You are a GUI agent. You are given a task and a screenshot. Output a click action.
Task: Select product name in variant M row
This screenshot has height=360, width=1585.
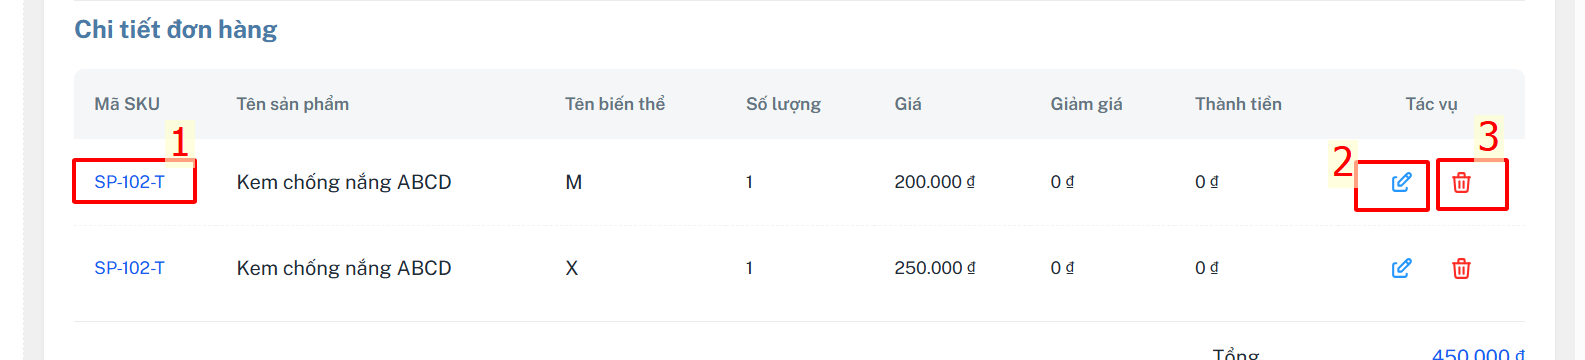coord(344,182)
